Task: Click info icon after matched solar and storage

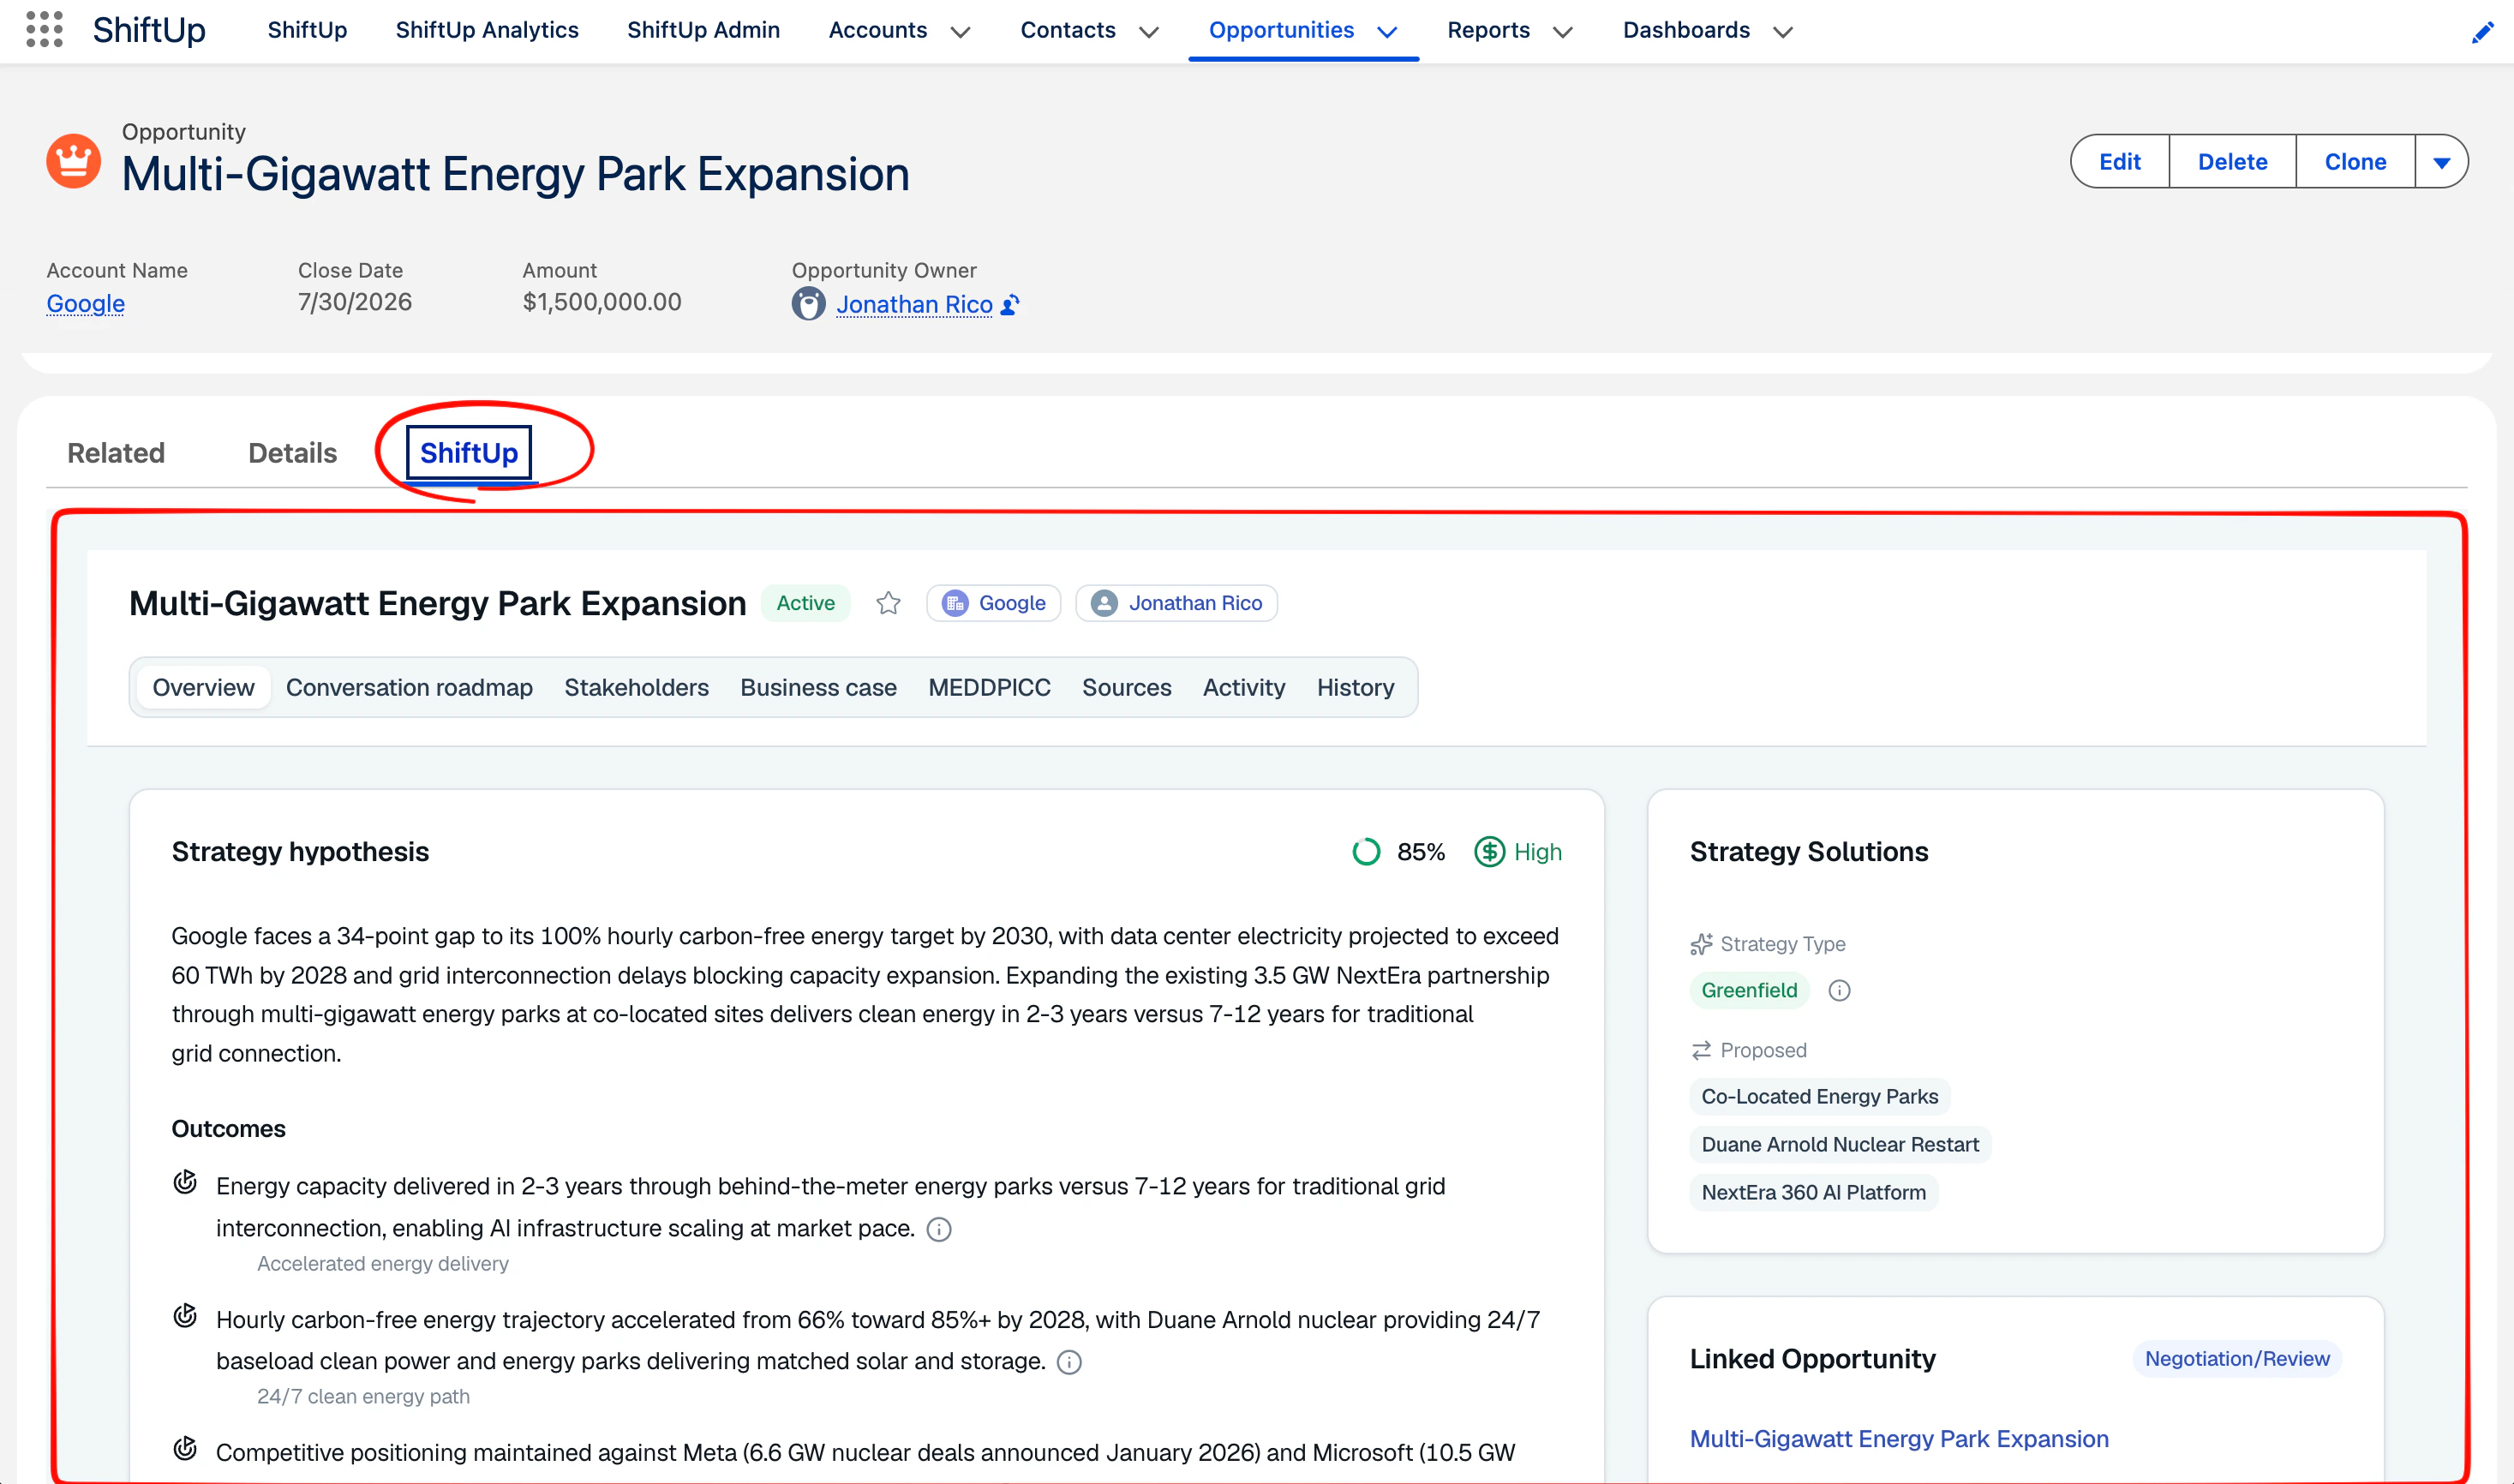Action: 1069,1362
